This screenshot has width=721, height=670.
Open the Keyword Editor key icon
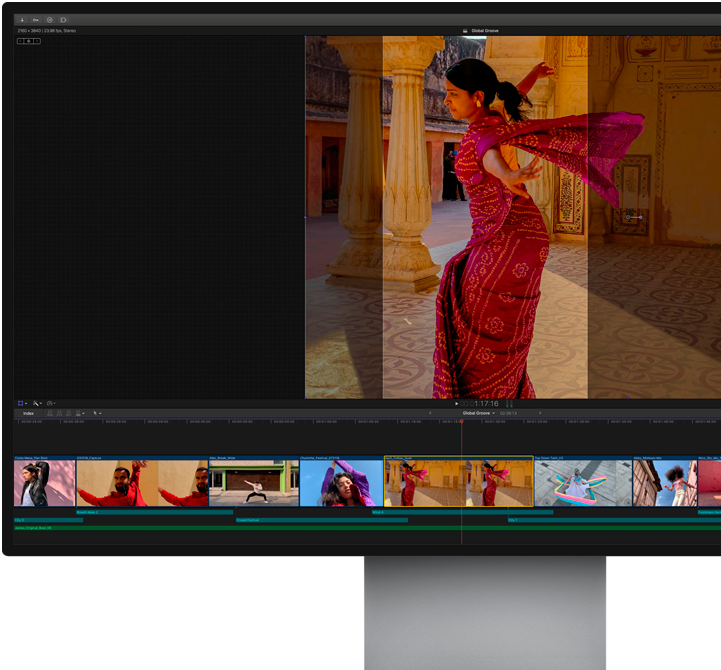click(x=36, y=20)
